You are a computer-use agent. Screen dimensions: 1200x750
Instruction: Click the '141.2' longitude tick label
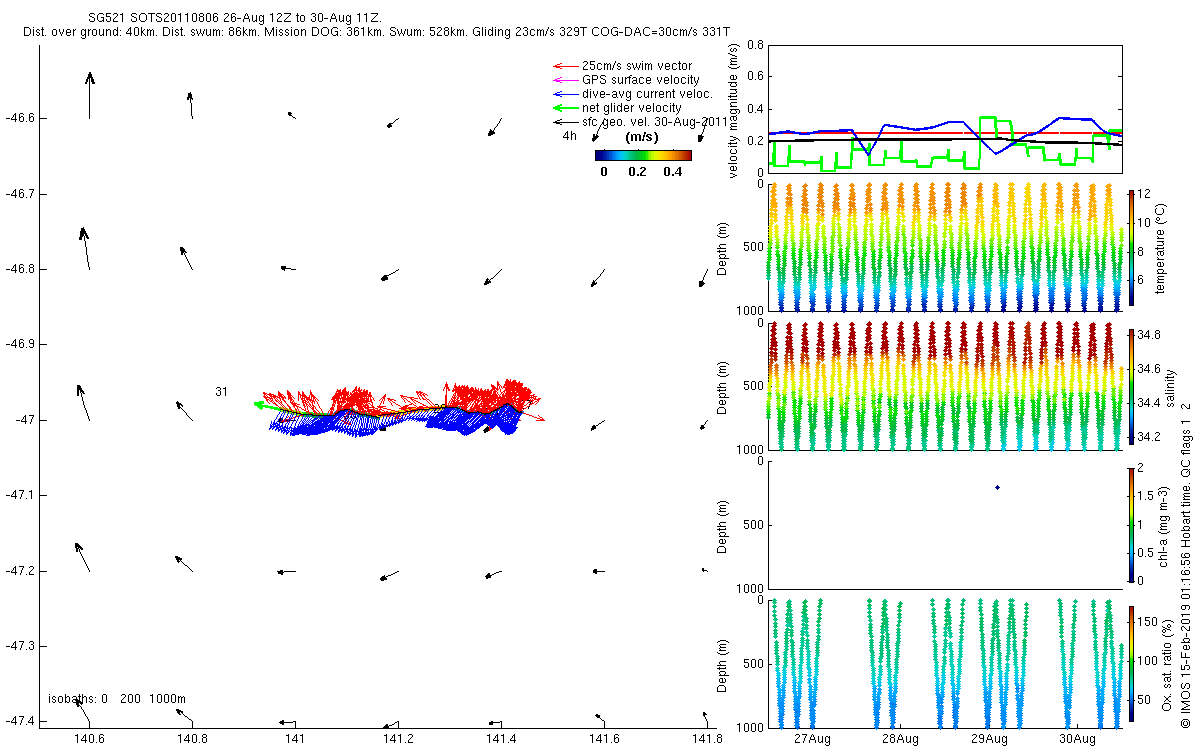(398, 739)
